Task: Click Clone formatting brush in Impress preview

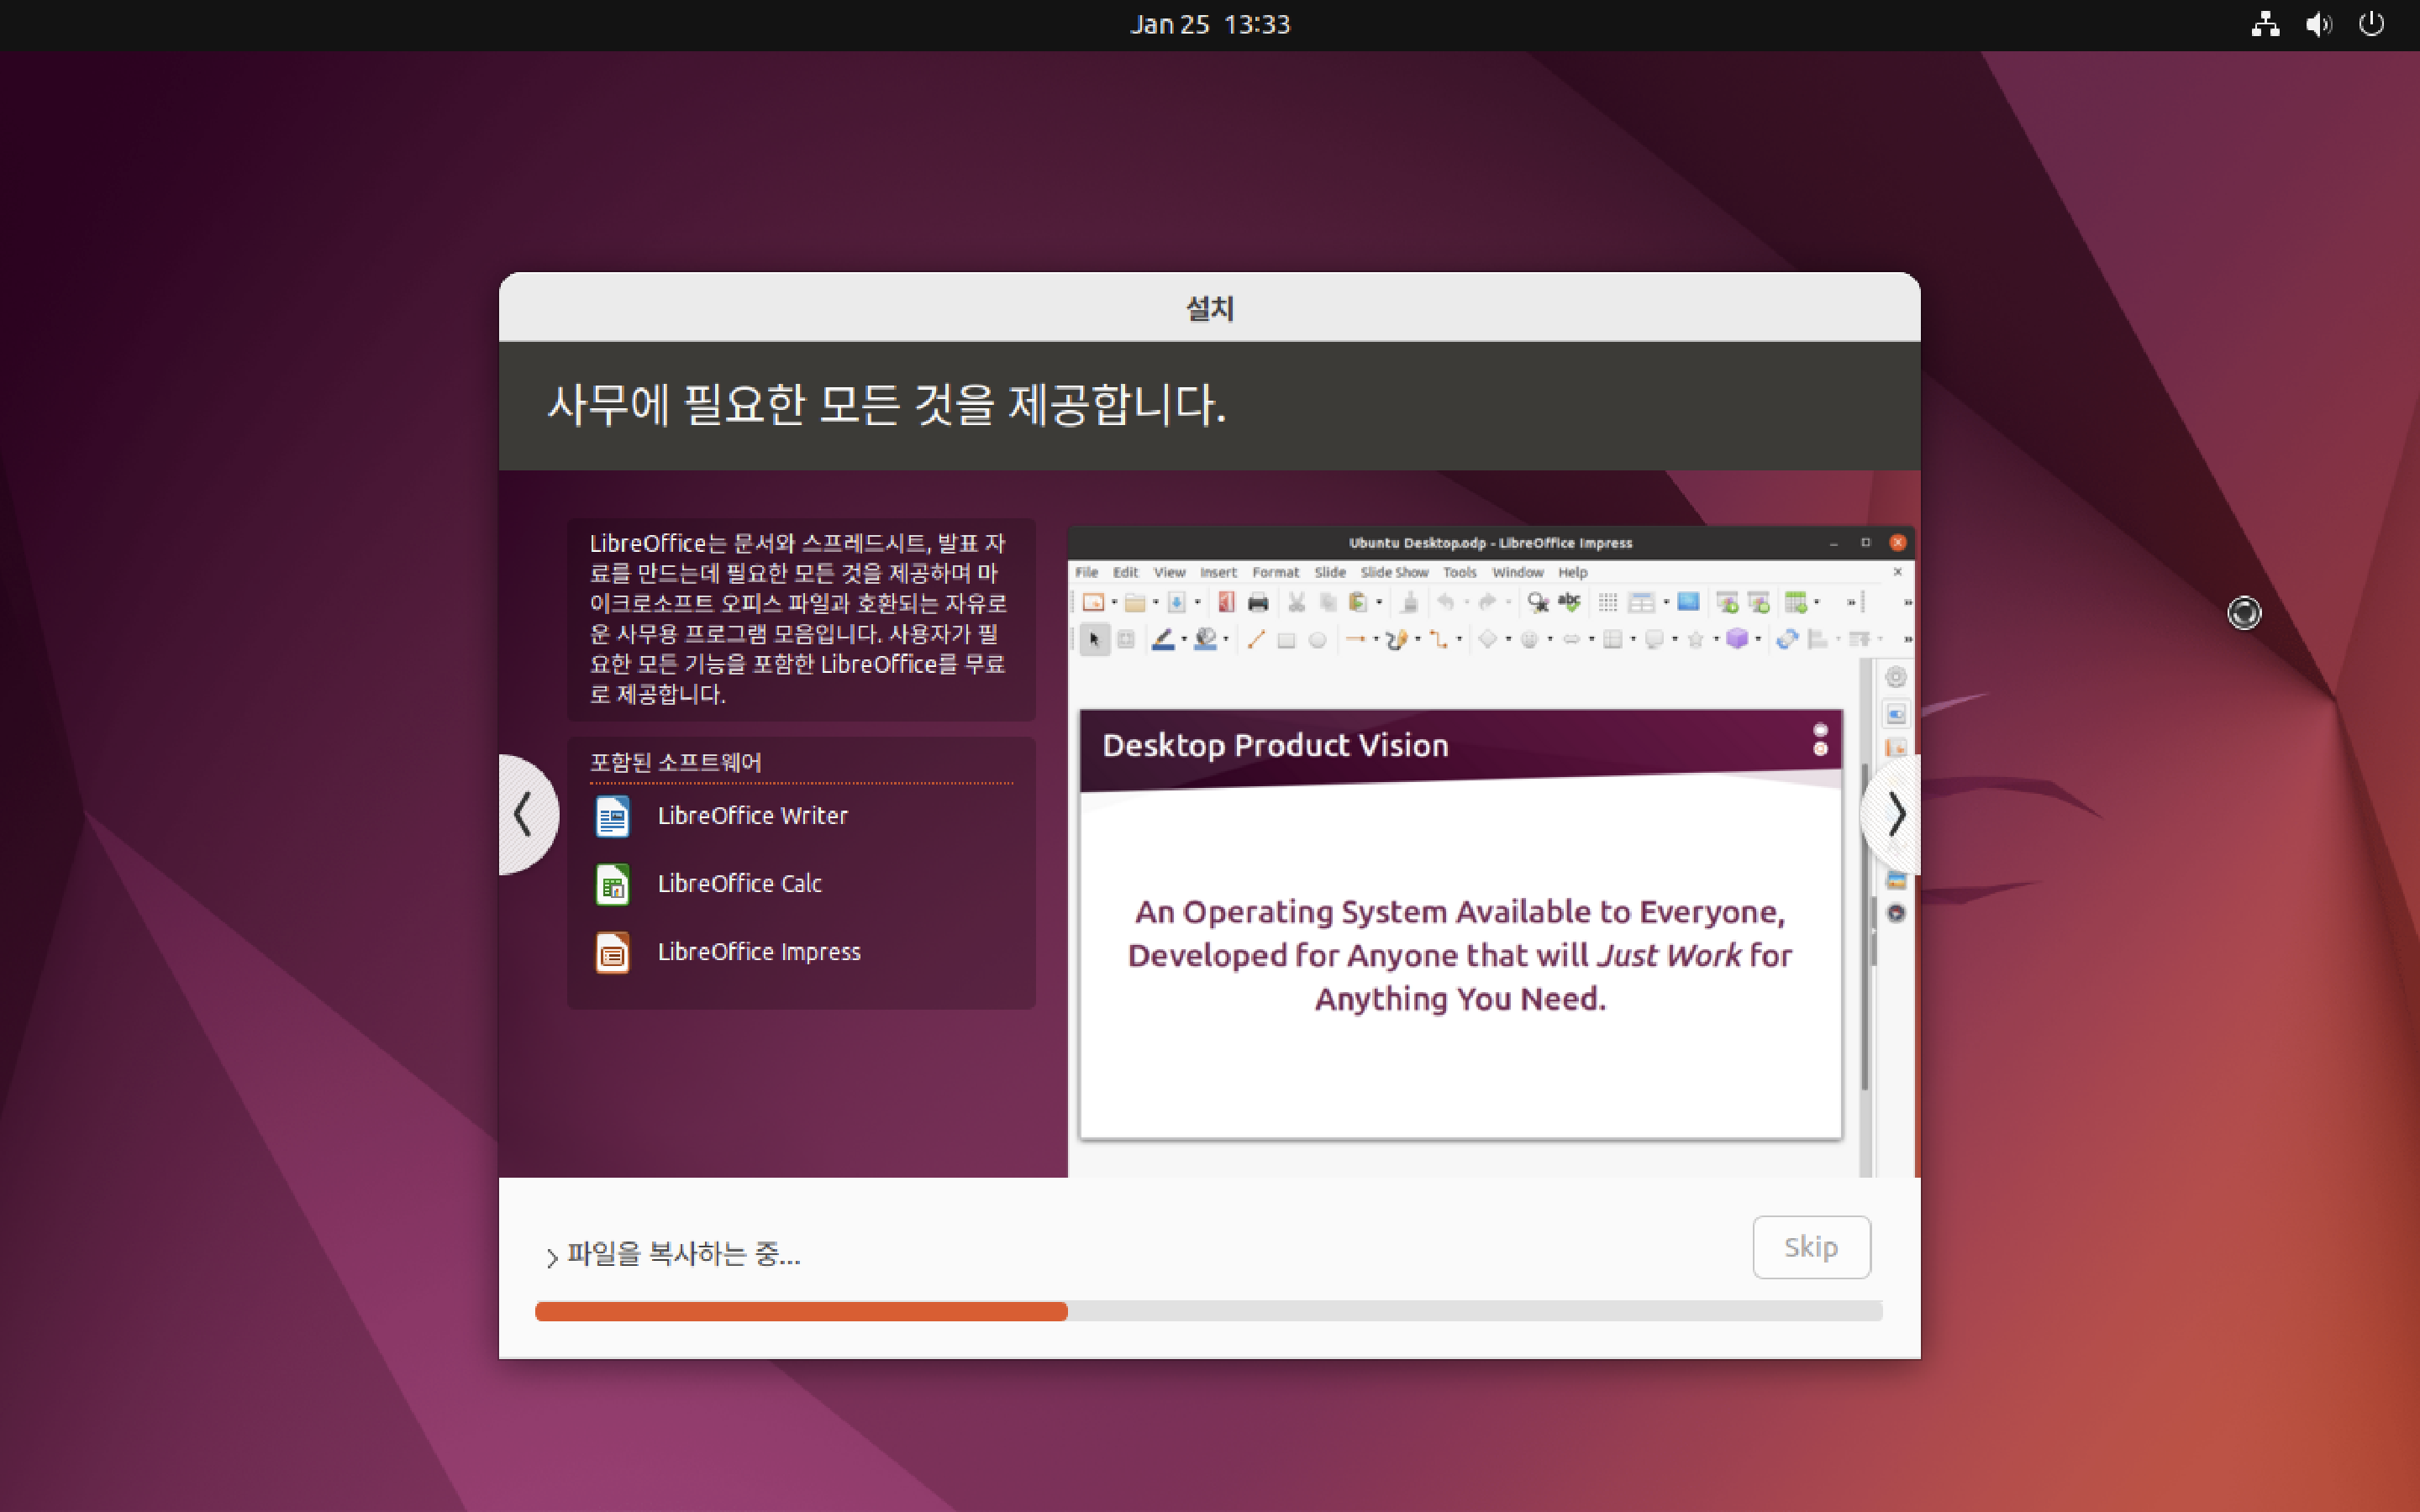Action: (x=1410, y=602)
